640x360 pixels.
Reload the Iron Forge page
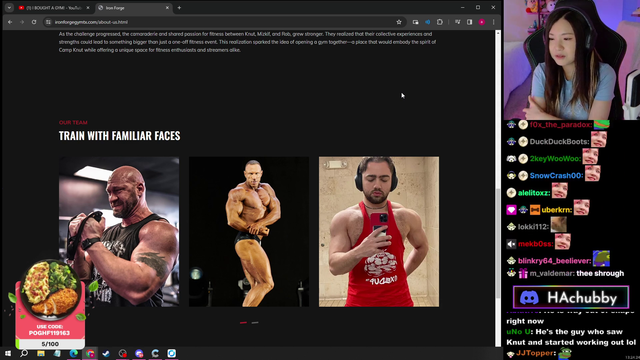(x=34, y=22)
